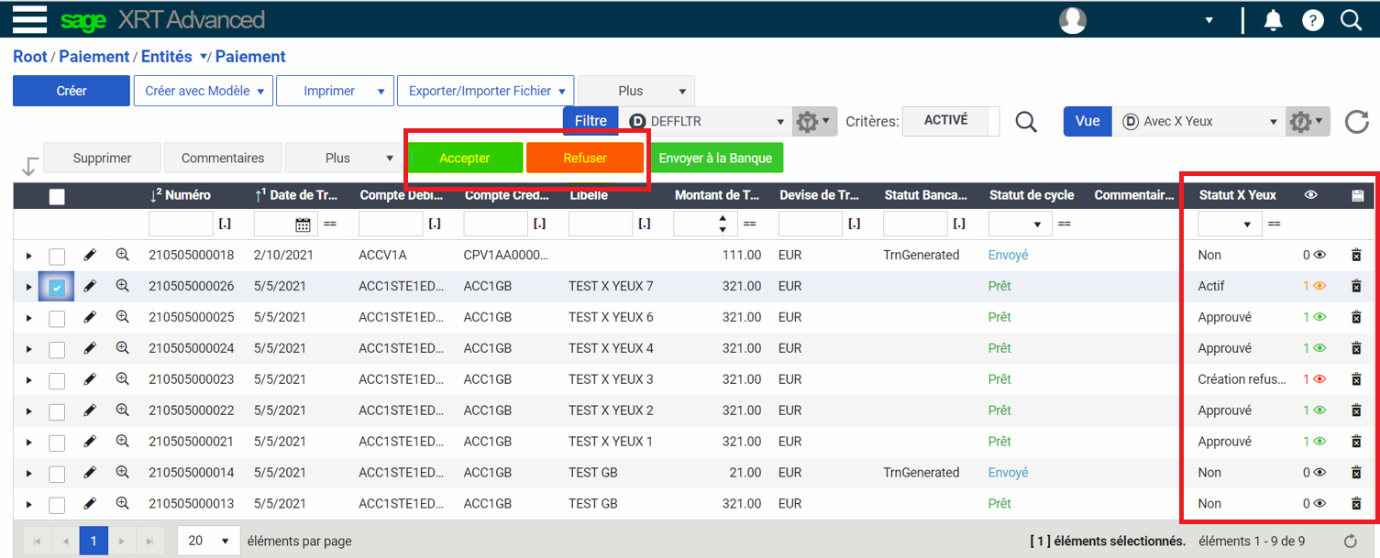Screen dimensions: 1380x558
Task: Click the magnifier icon next to Critères
Action: 1026,121
